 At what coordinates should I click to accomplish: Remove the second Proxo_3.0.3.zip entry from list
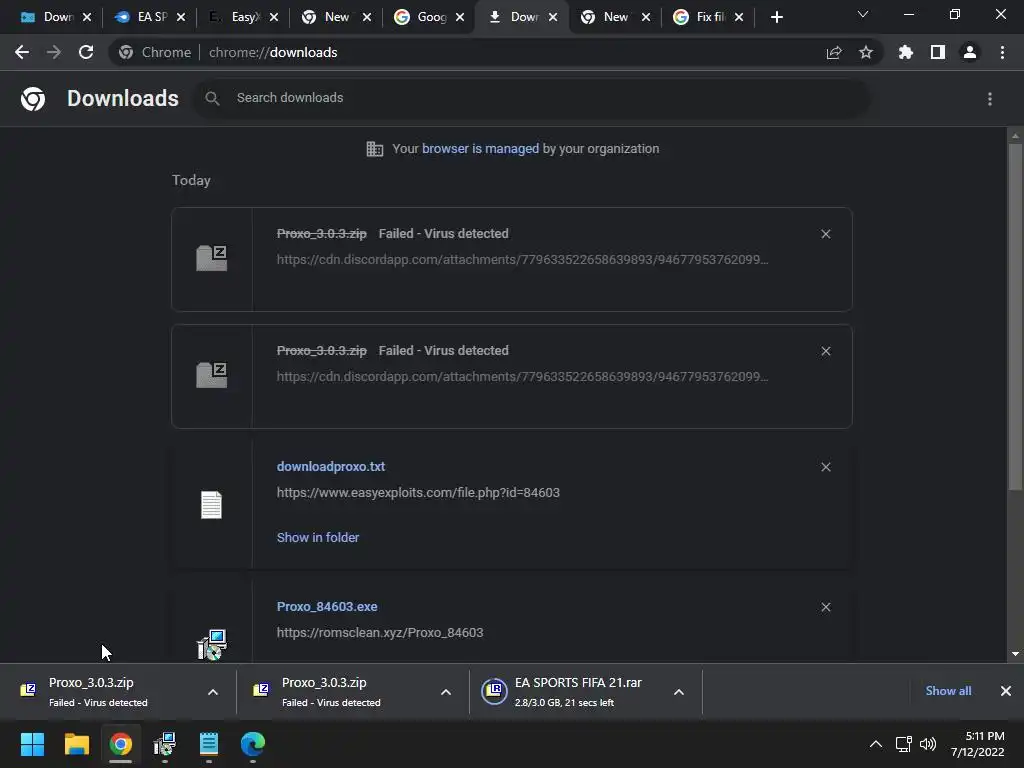pyautogui.click(x=825, y=351)
